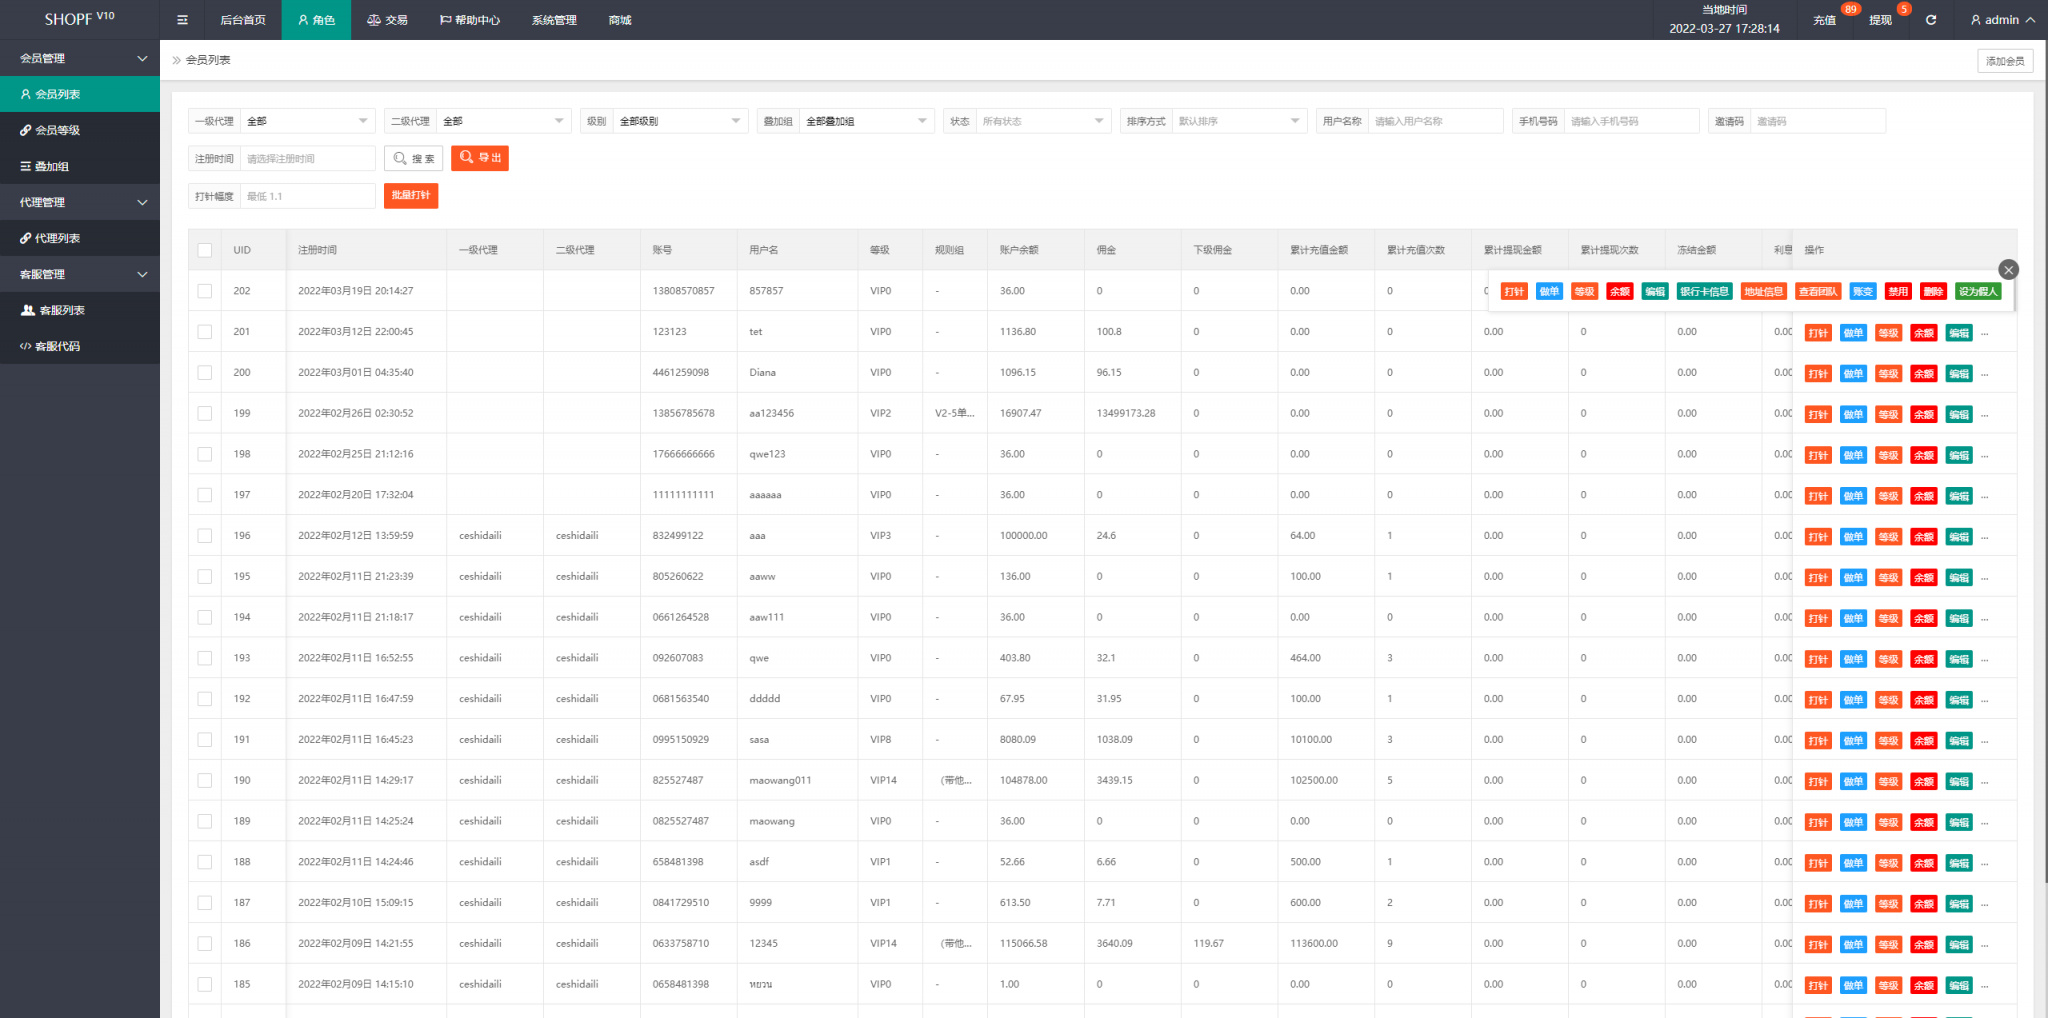Click the ellipsis more-actions for user tet
Screen dimensions: 2048x1018
[x=1985, y=333]
